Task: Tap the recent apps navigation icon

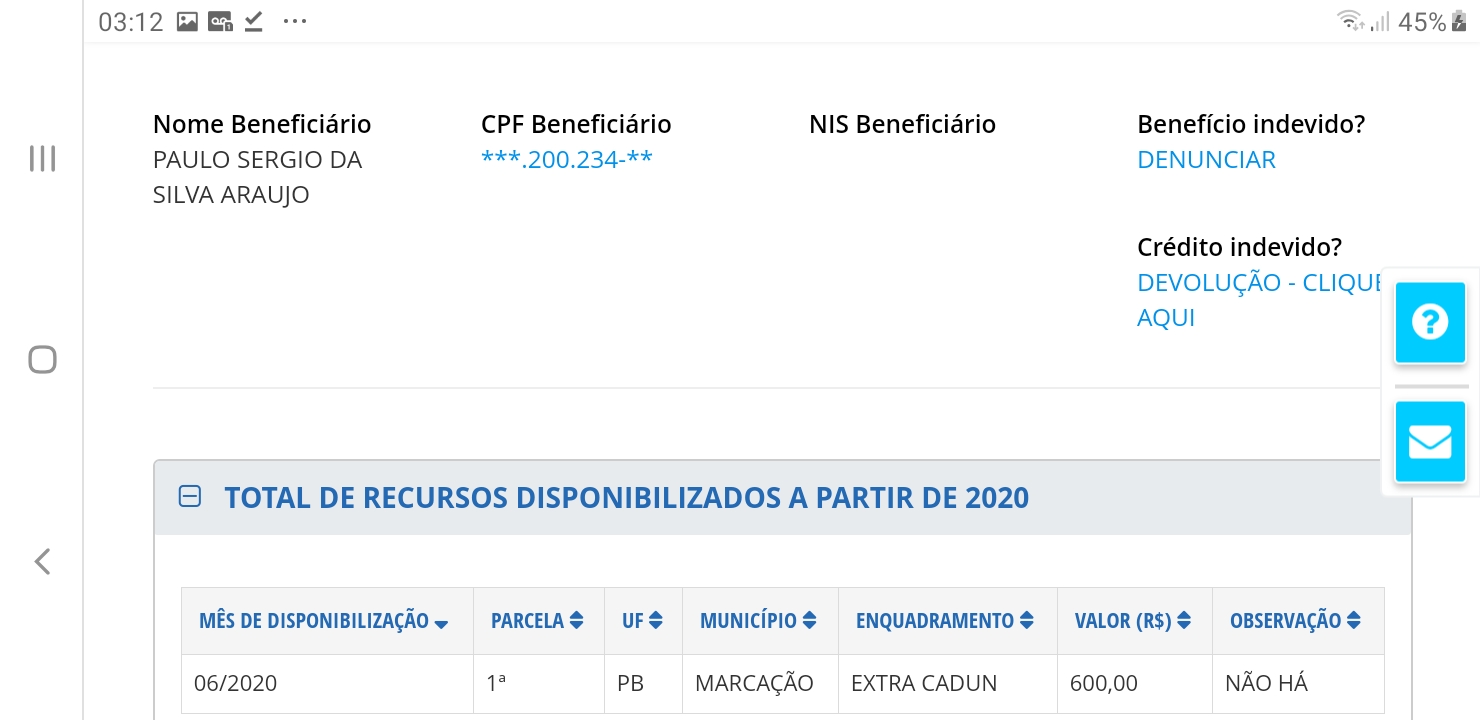Action: click(42, 158)
